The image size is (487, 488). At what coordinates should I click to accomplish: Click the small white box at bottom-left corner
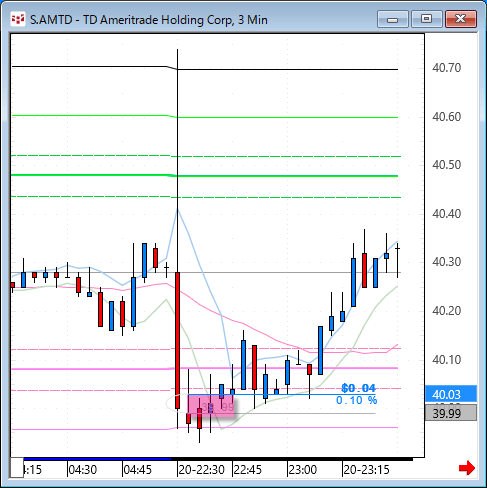[17, 468]
